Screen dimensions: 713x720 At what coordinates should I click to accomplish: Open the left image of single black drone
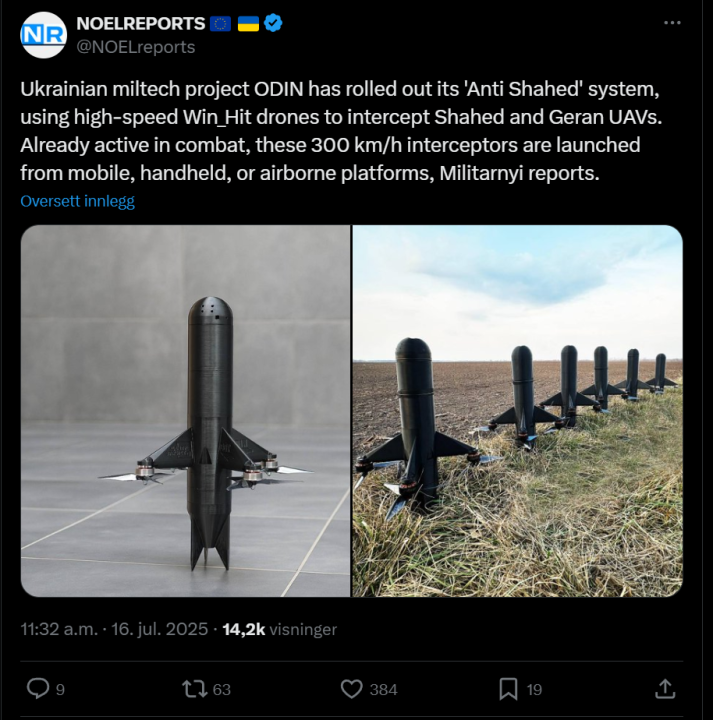pos(186,411)
